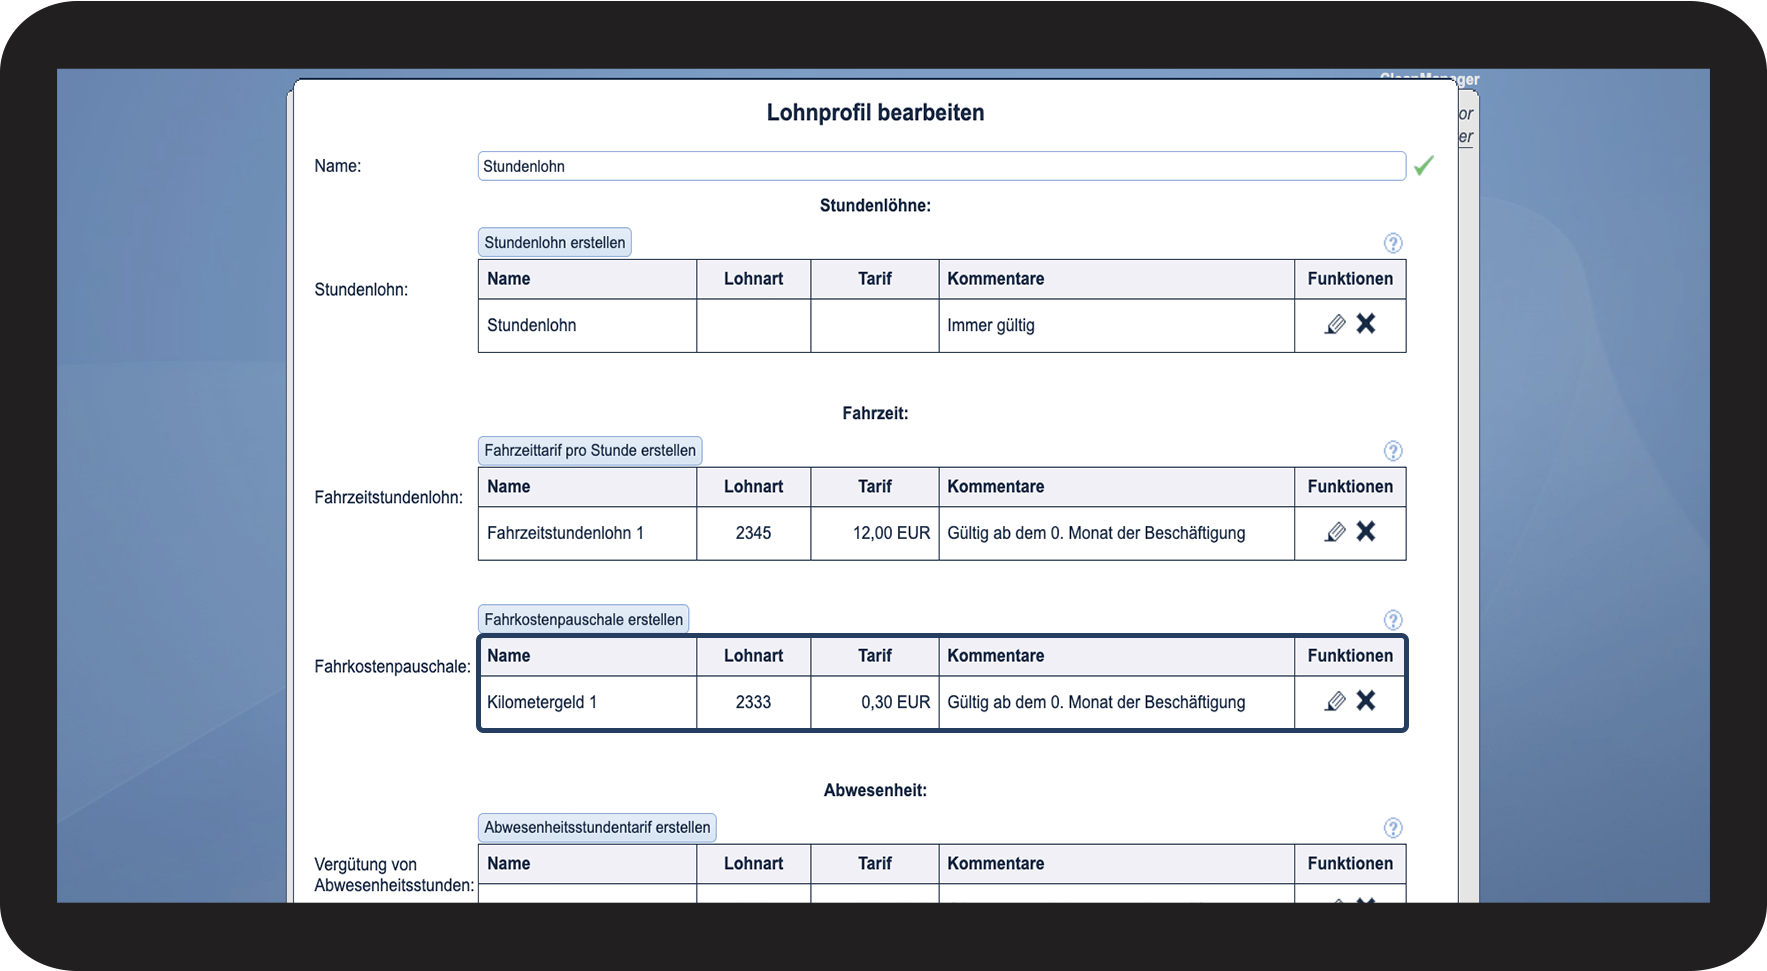Screen dimensions: 1767x971
Task: Open help for Stundenlohn table
Action: tap(1393, 243)
